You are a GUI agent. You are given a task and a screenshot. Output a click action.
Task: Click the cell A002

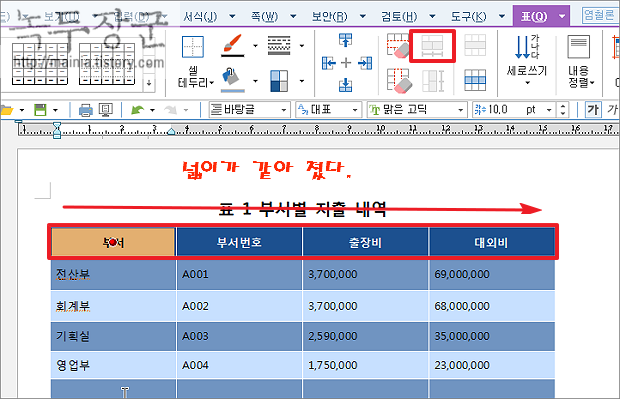[239, 306]
